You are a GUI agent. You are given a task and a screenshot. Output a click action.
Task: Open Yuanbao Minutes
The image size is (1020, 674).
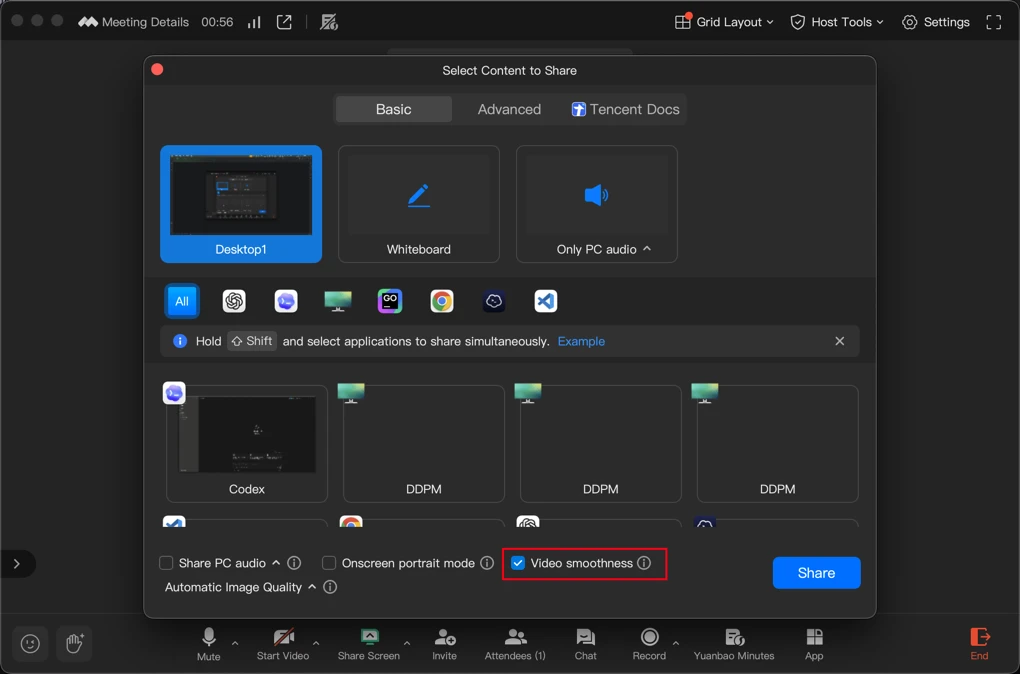(734, 644)
